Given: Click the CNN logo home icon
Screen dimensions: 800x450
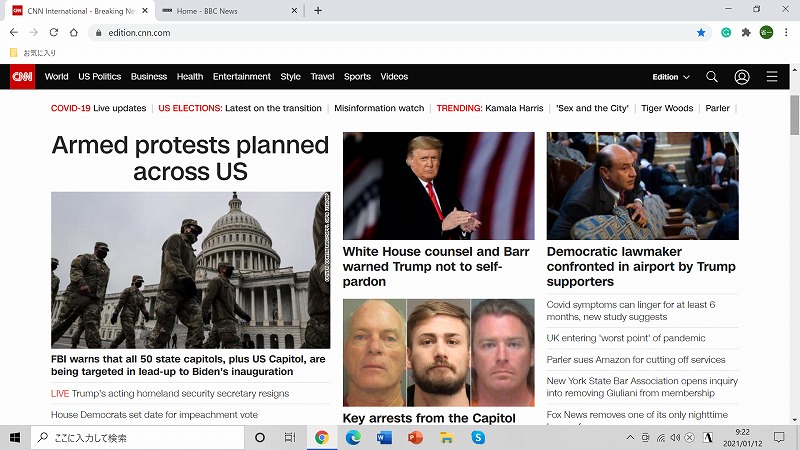Looking at the screenshot, I should click(22, 77).
